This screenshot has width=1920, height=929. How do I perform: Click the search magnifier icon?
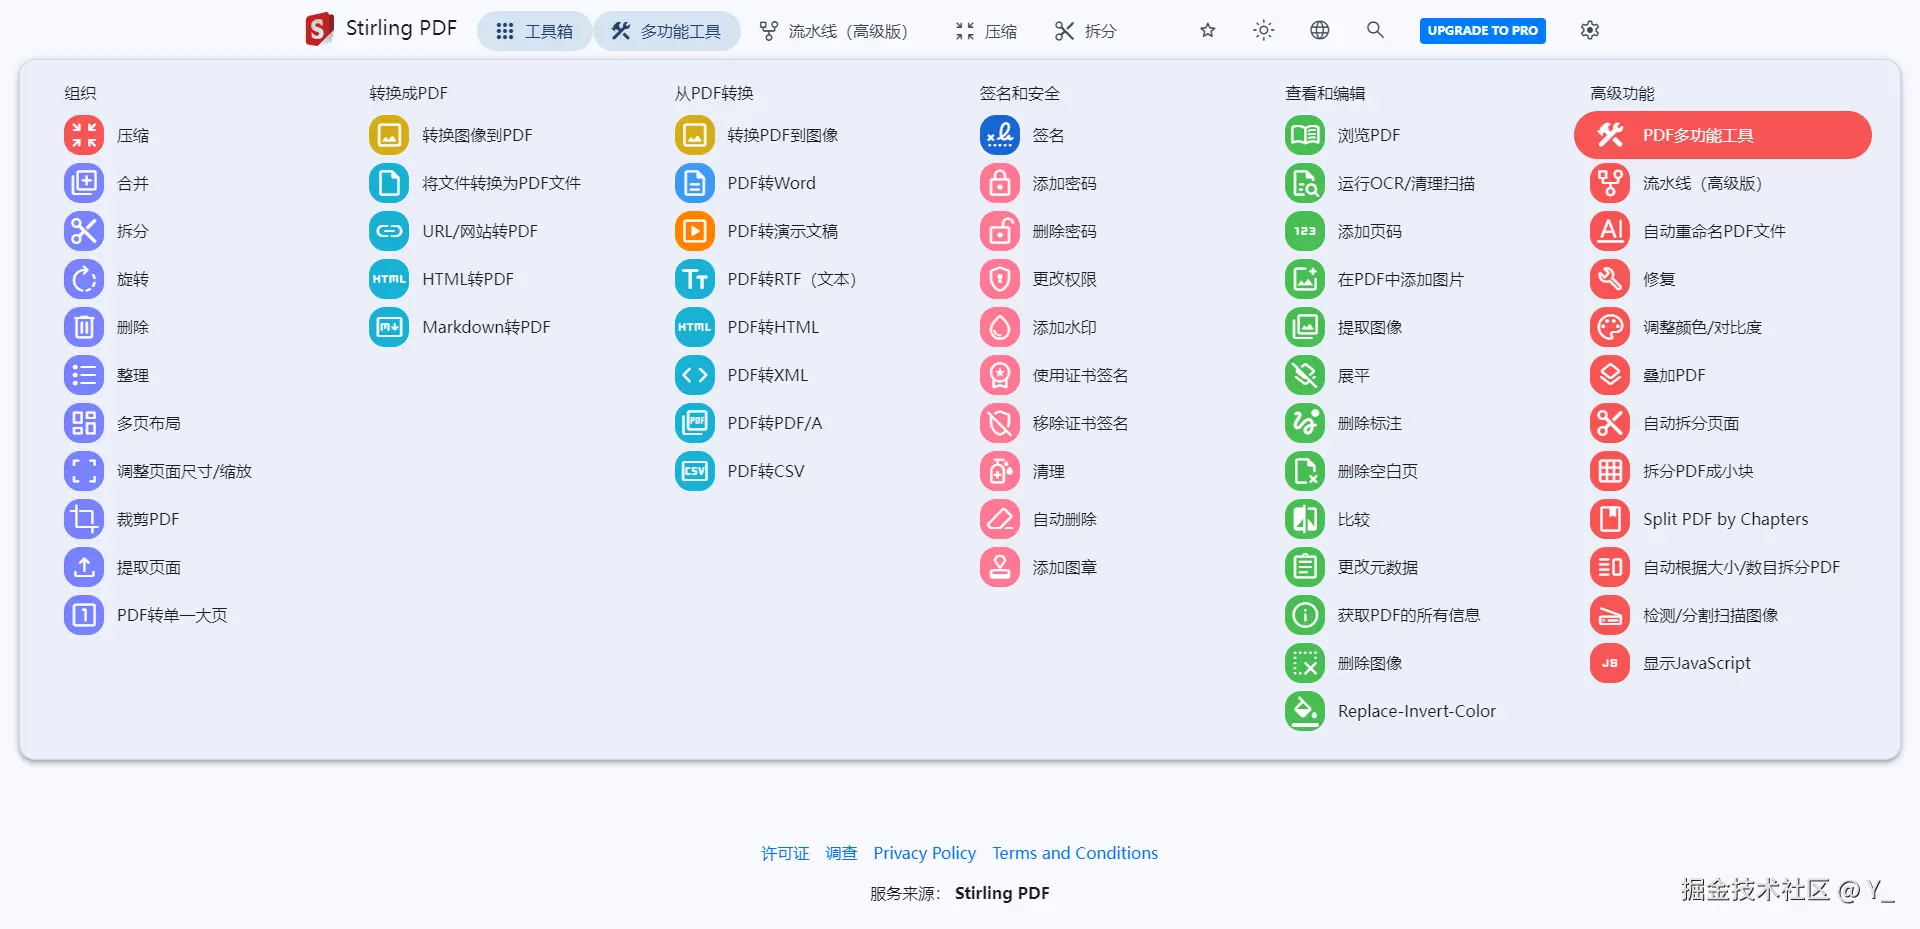coord(1376,30)
